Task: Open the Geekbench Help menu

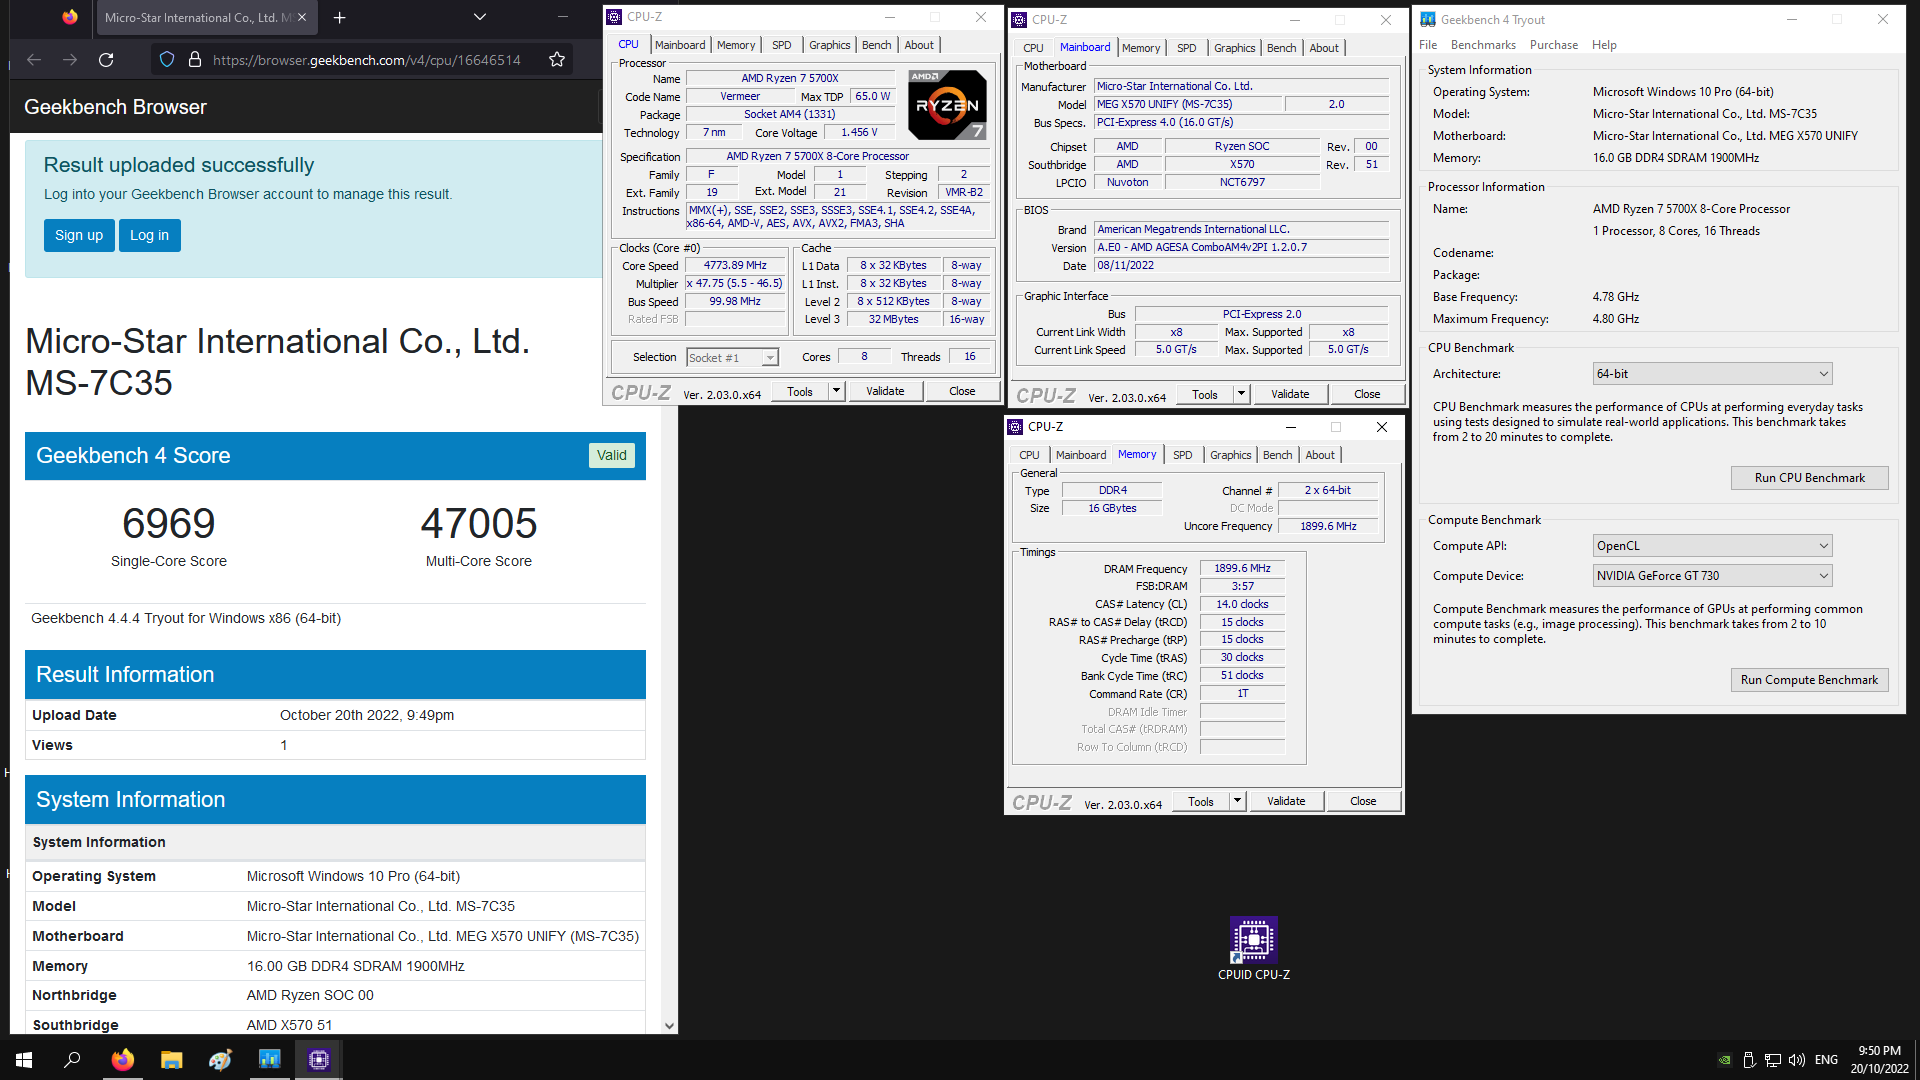Action: point(1604,45)
